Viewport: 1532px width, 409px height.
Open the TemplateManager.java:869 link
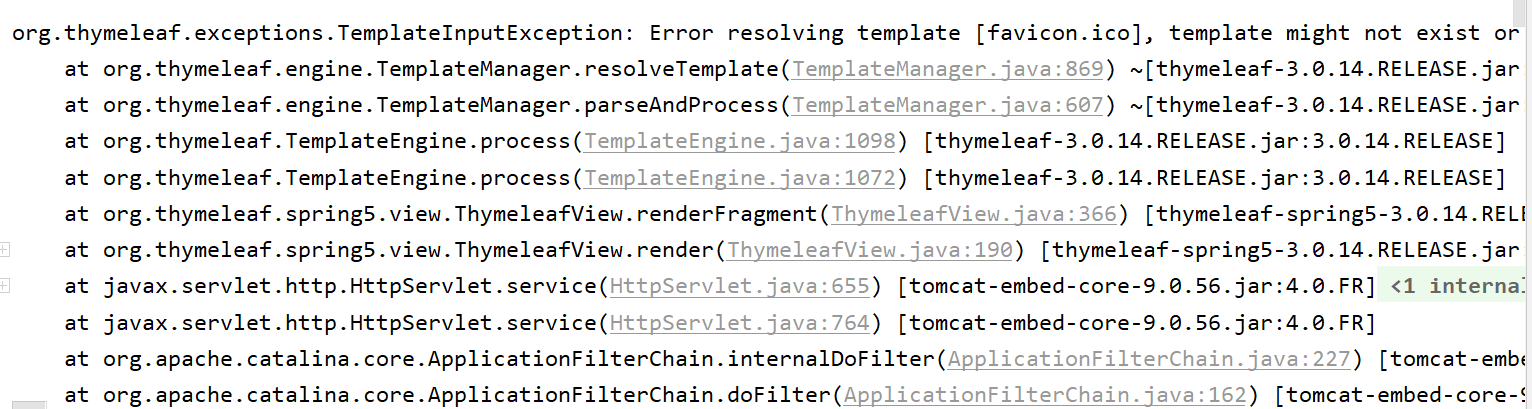tap(947, 70)
